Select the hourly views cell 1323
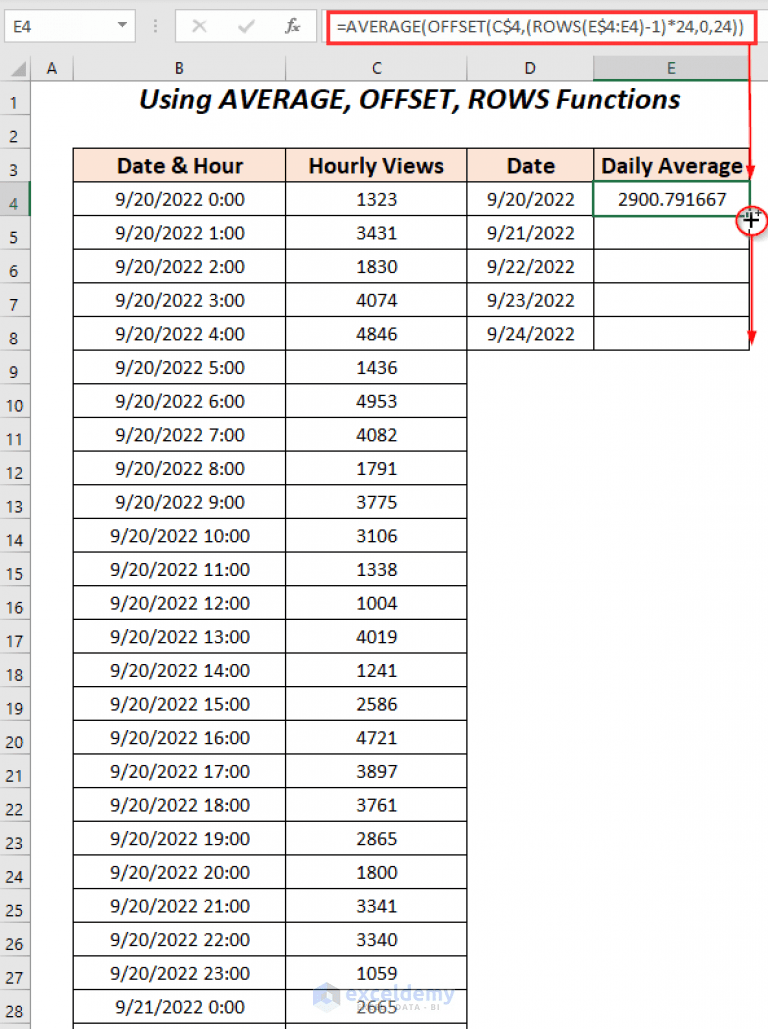 coord(376,200)
